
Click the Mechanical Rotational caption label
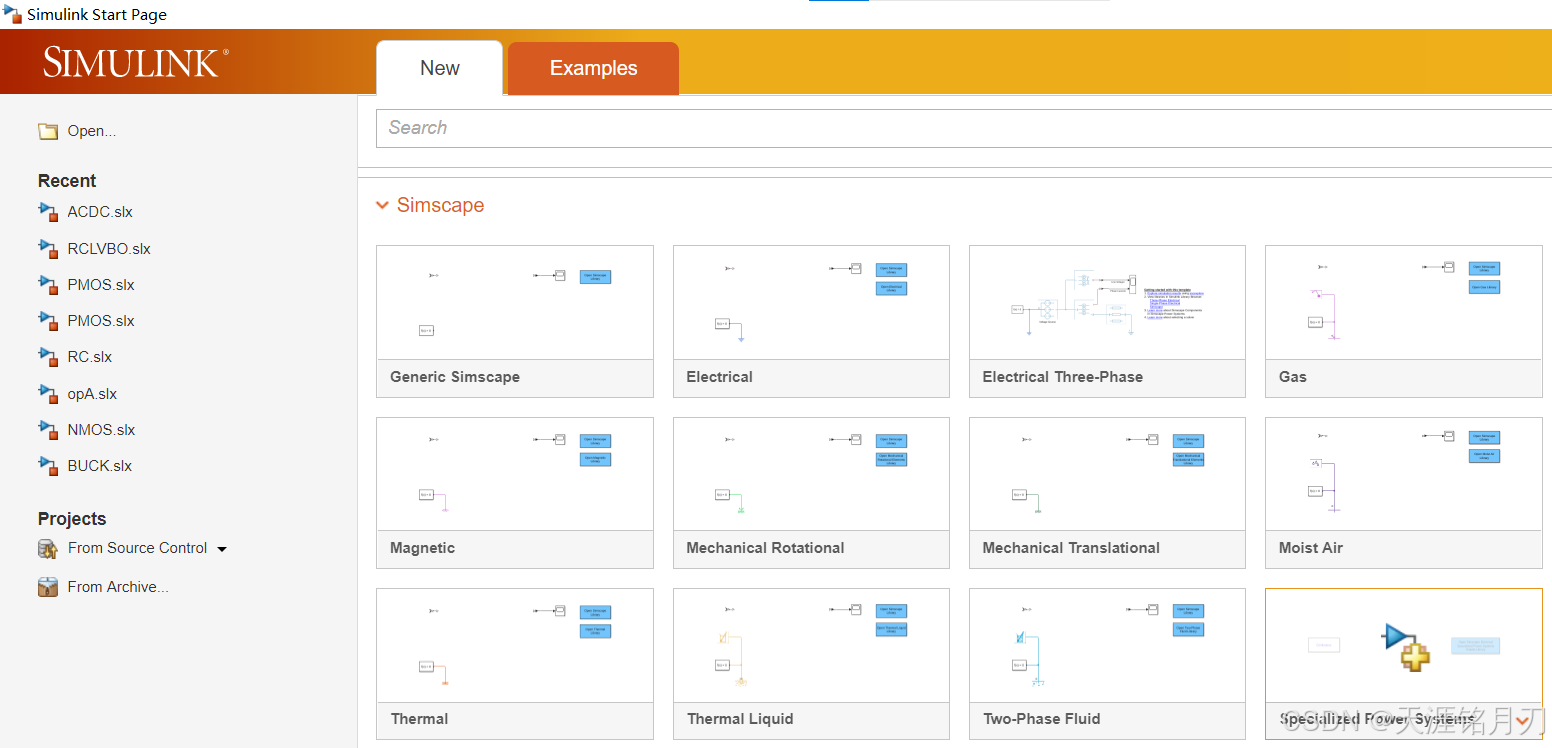point(765,548)
